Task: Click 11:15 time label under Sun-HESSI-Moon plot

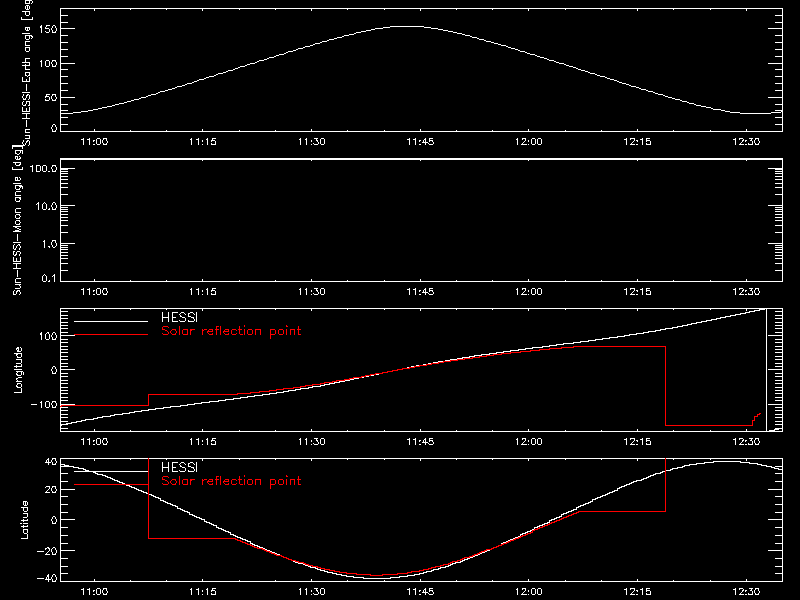Action: coord(203,292)
